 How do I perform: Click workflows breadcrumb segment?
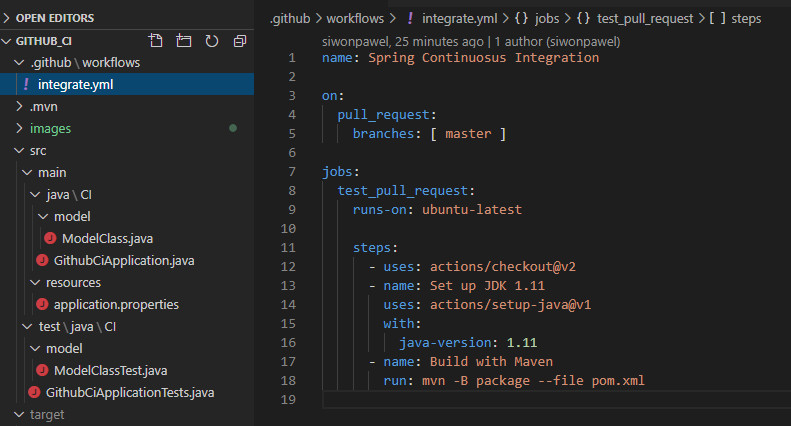click(x=355, y=19)
